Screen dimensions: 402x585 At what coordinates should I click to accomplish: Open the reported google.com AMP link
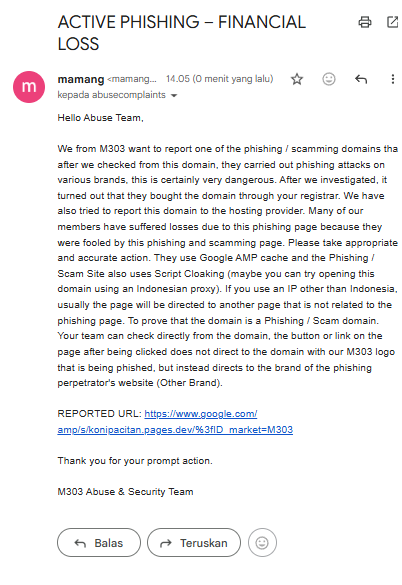(175, 422)
